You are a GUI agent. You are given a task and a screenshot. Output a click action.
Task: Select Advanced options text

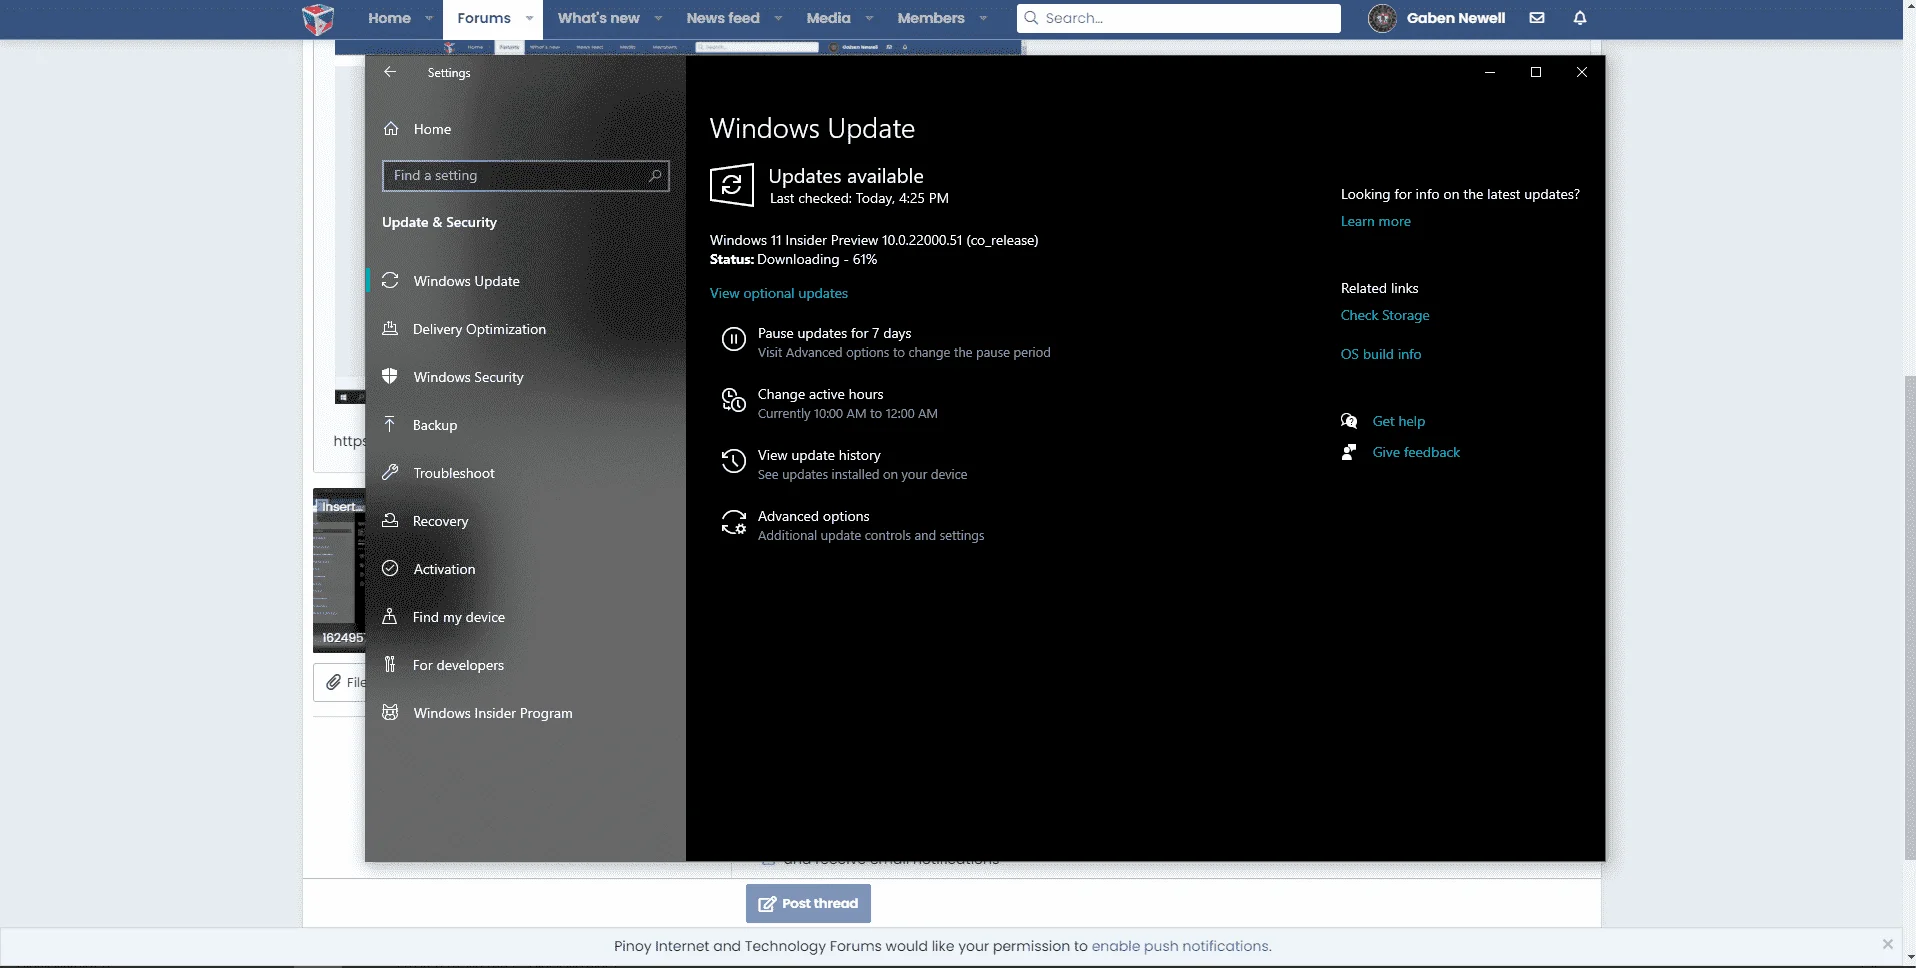click(x=813, y=516)
